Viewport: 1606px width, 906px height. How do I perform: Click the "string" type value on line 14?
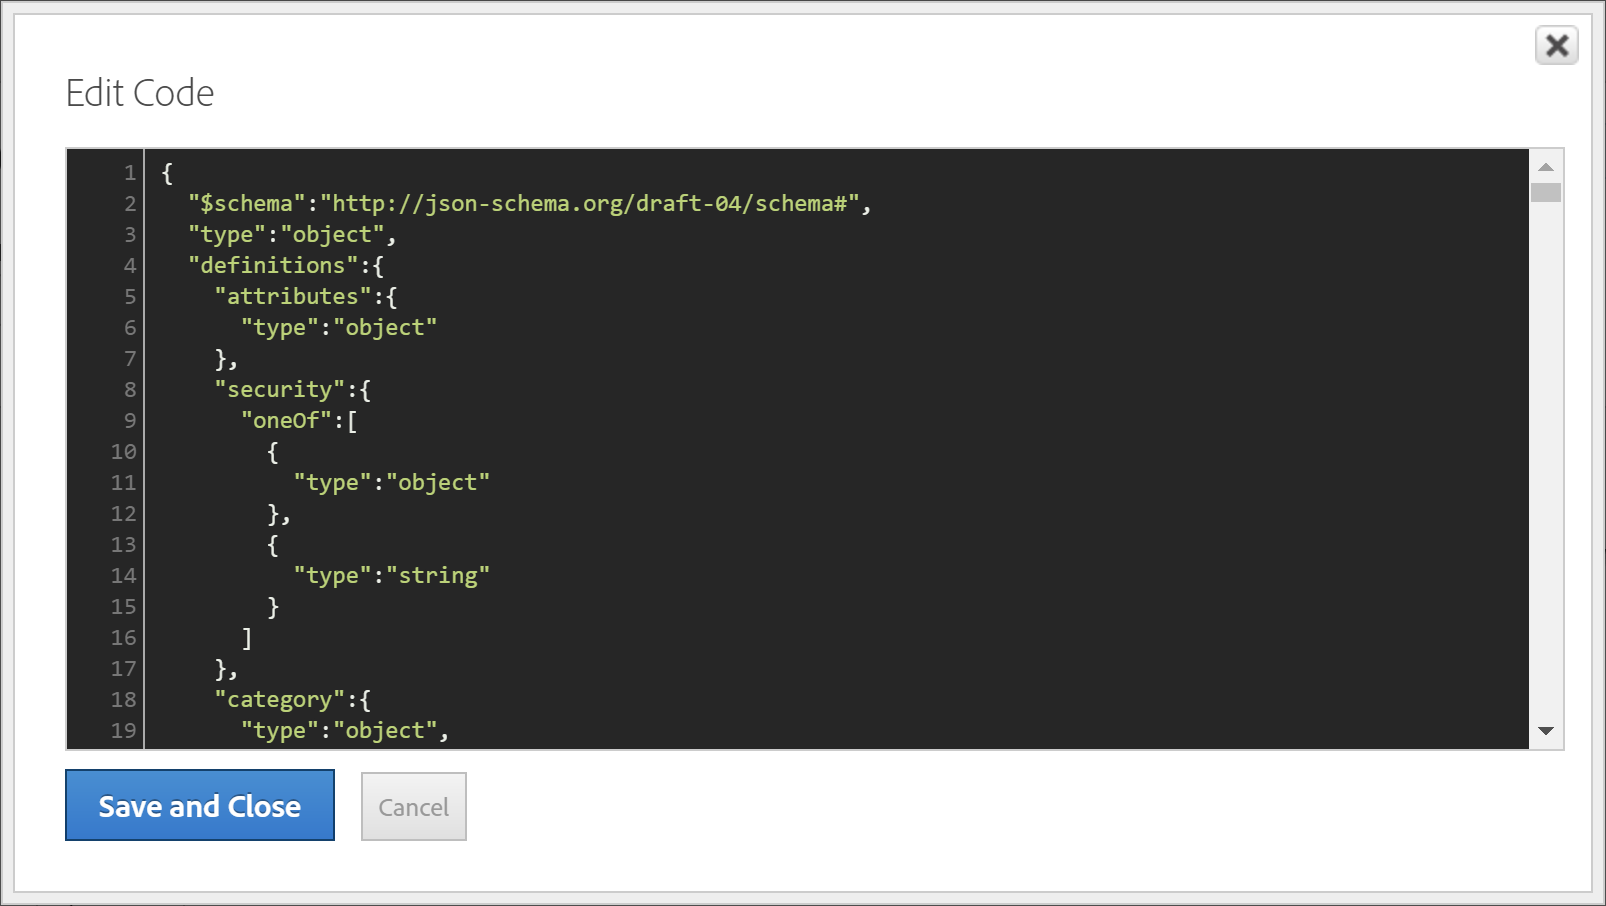[438, 576]
